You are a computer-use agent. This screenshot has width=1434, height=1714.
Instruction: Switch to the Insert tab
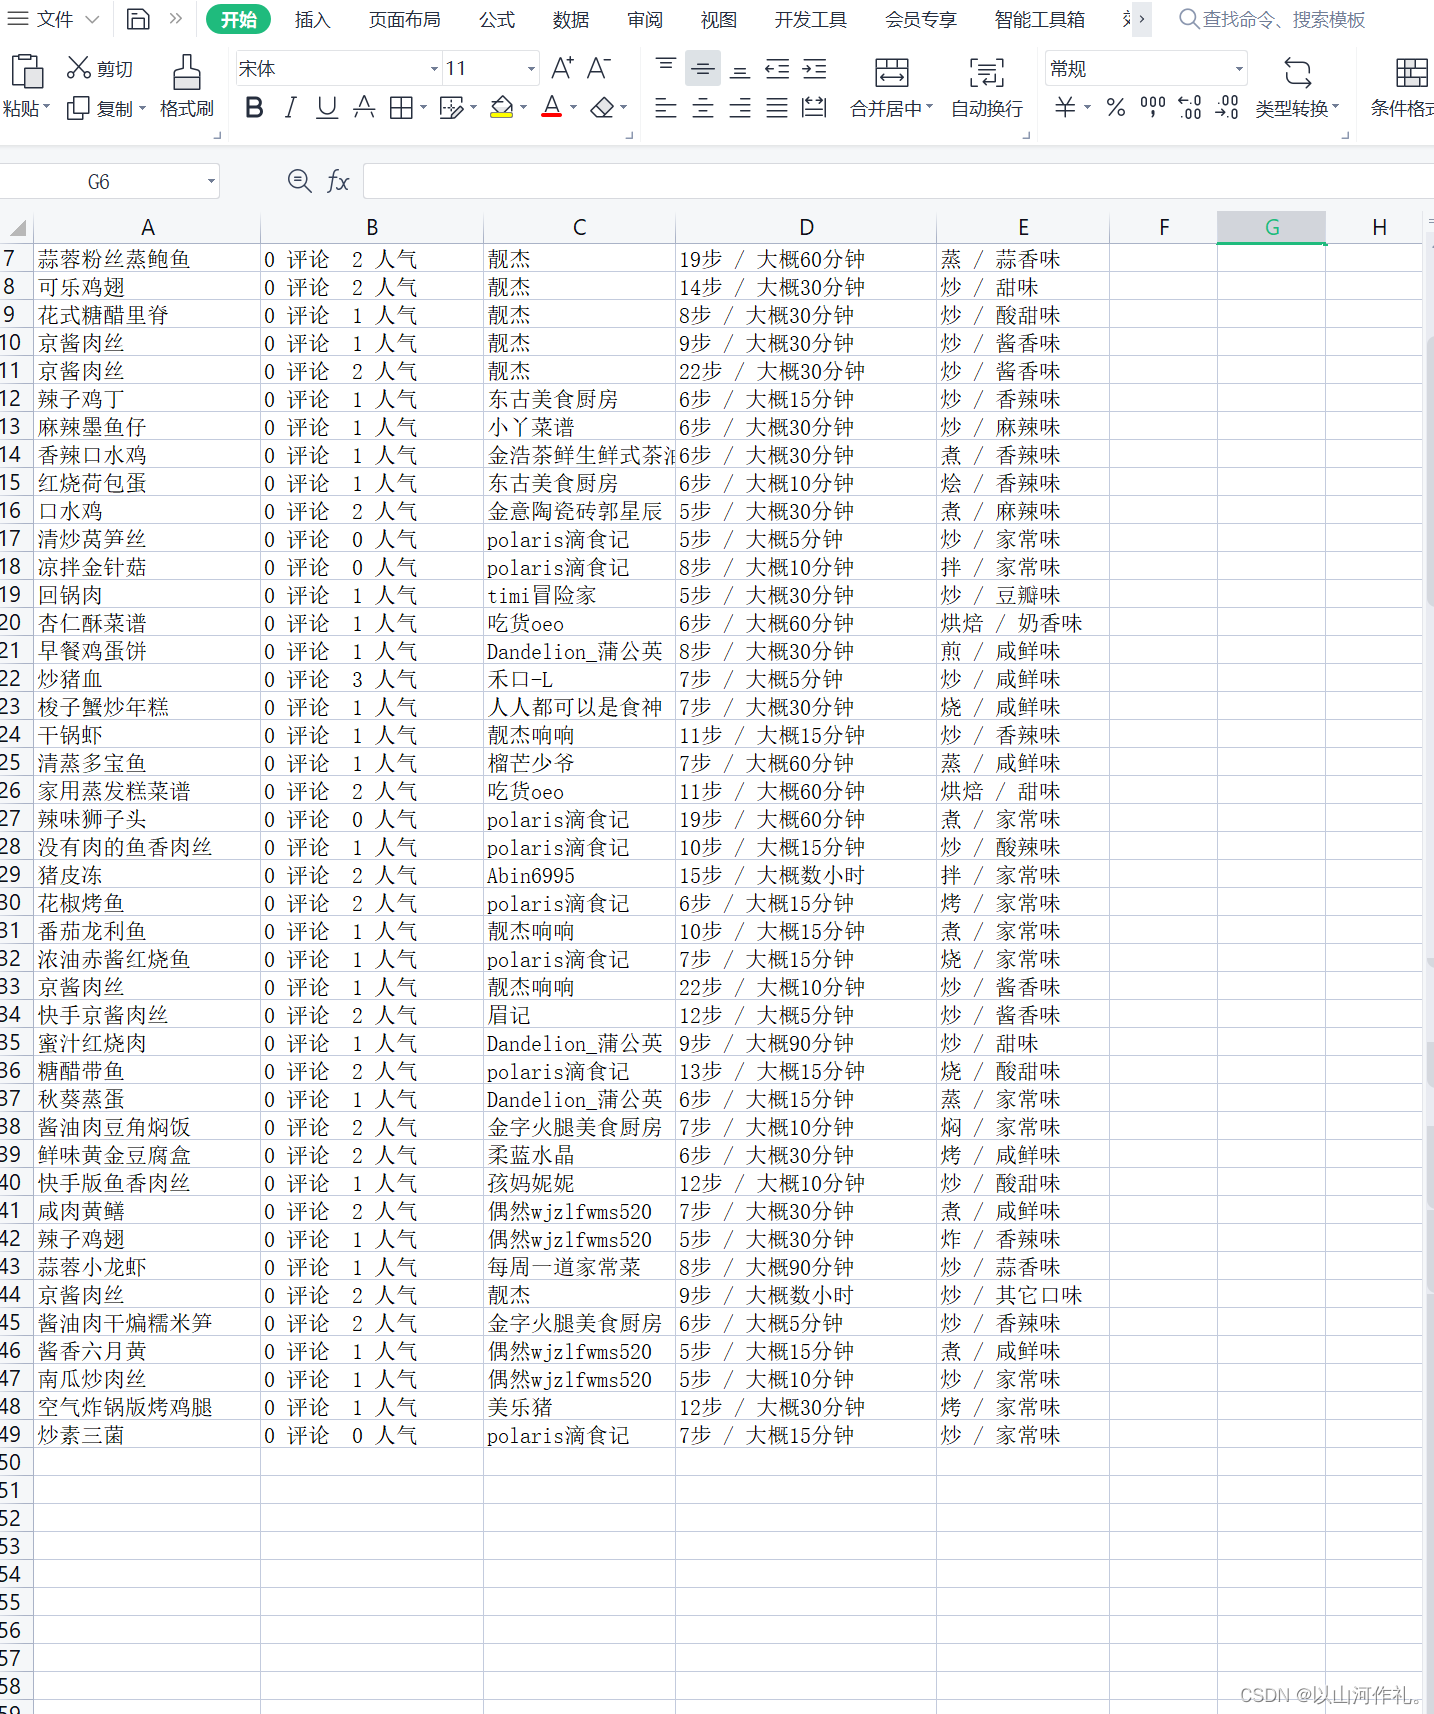(x=312, y=19)
